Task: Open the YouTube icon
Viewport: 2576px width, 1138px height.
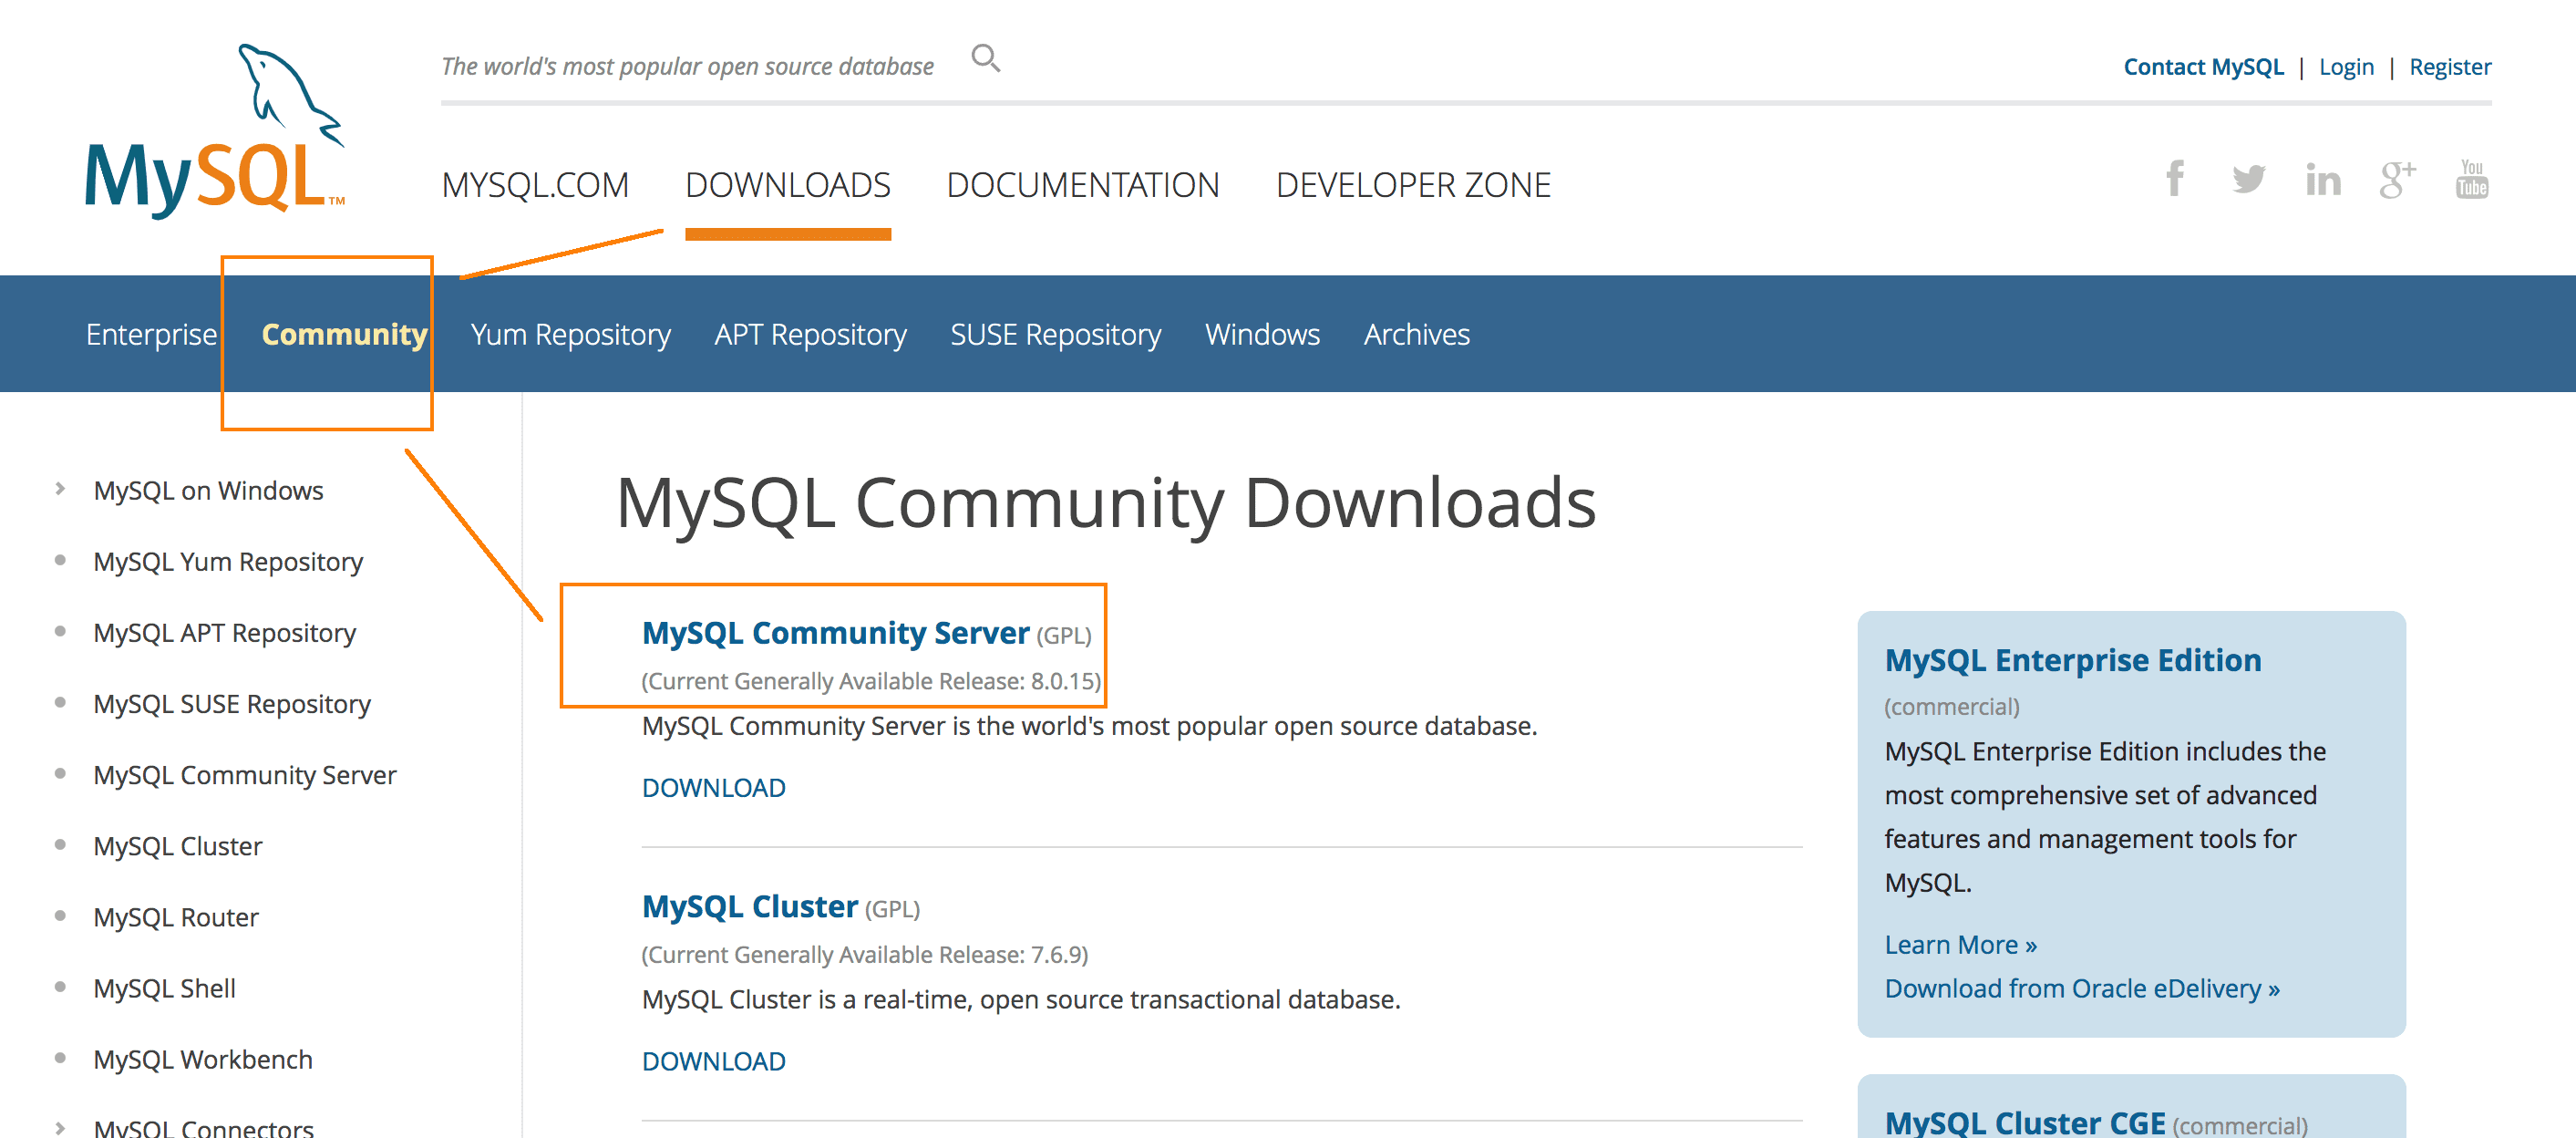Action: [2471, 179]
